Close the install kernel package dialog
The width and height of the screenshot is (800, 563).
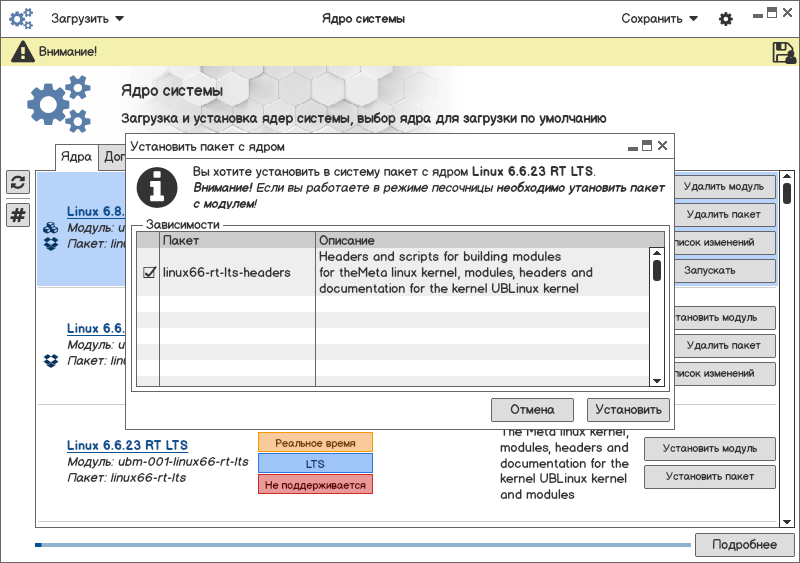click(x=662, y=146)
